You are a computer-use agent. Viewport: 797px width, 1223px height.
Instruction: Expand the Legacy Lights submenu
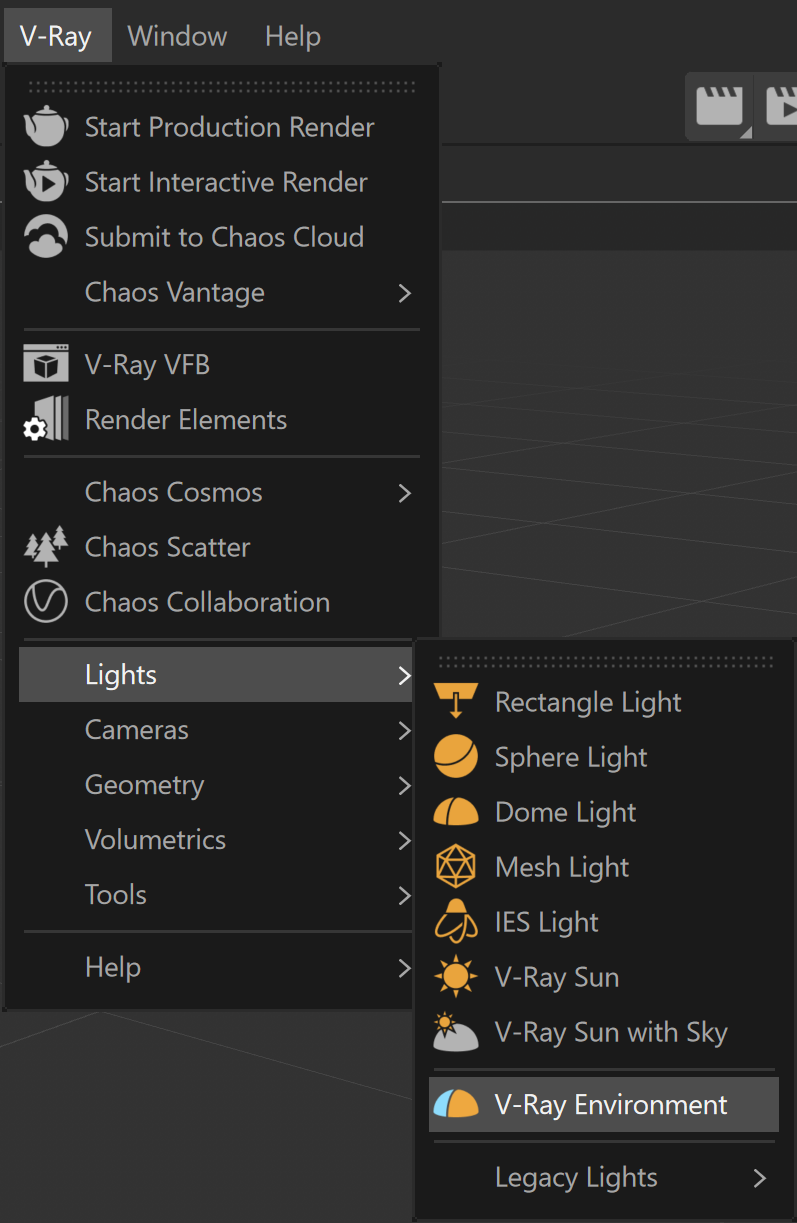[603, 1178]
